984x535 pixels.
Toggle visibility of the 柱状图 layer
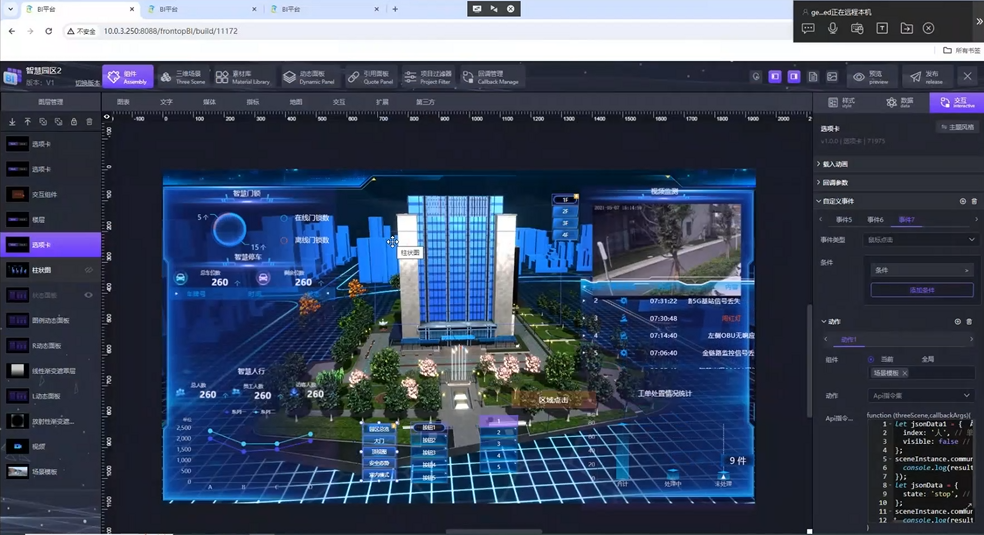[x=88, y=270]
